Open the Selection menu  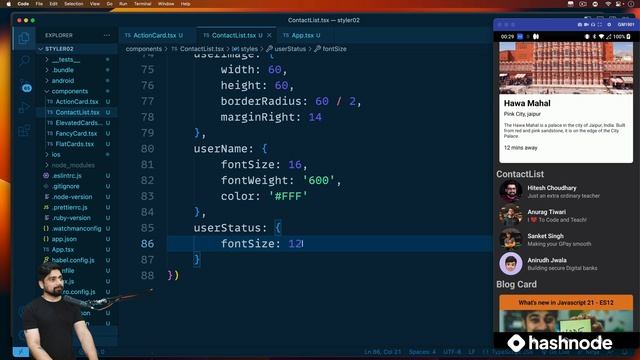[x=74, y=4]
